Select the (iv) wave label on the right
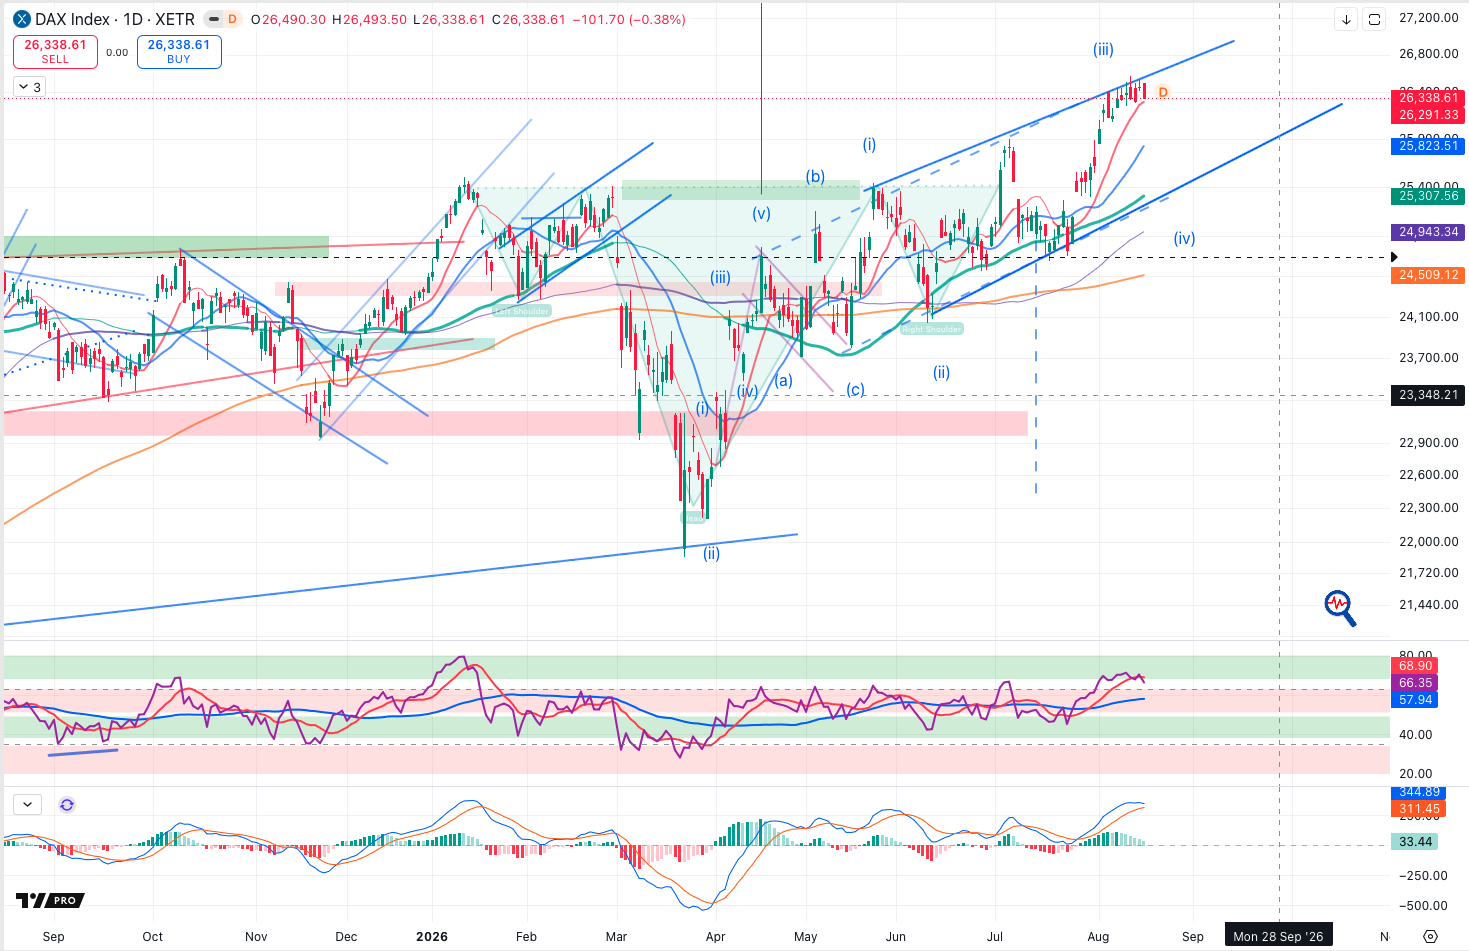 coord(1184,238)
